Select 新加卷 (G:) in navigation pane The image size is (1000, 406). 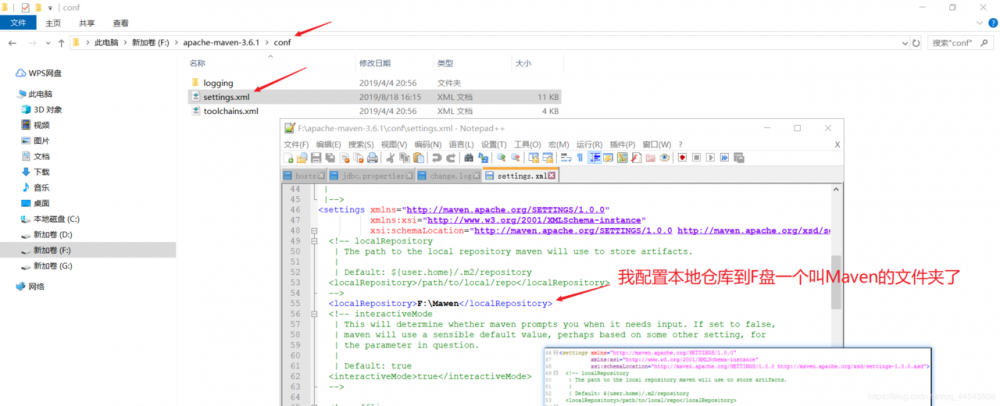point(52,266)
